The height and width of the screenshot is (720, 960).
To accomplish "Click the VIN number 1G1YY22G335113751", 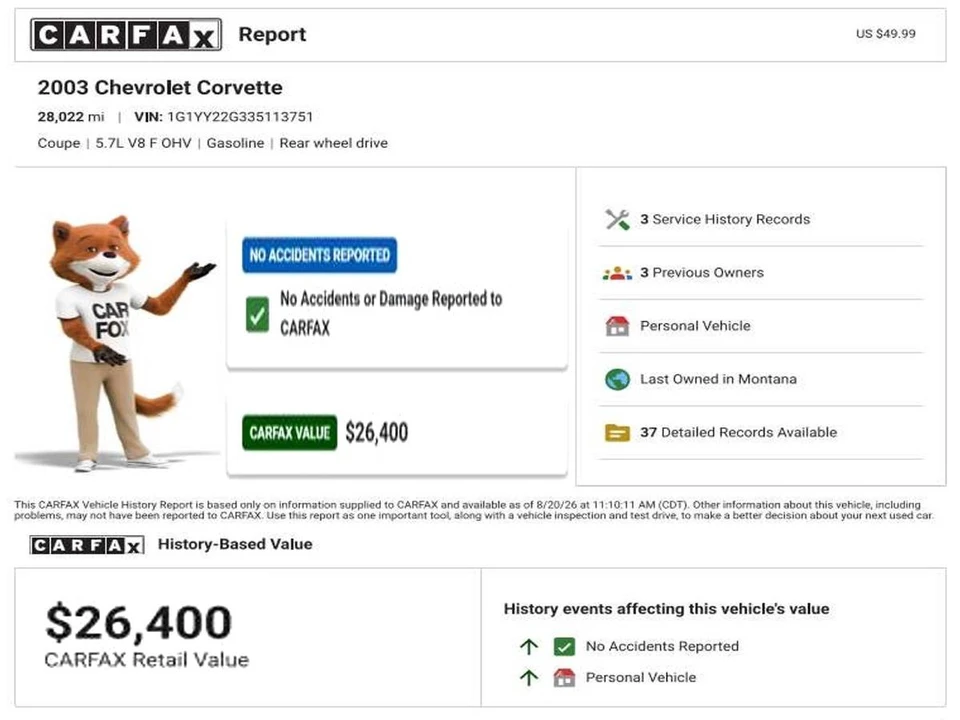I will [240, 117].
